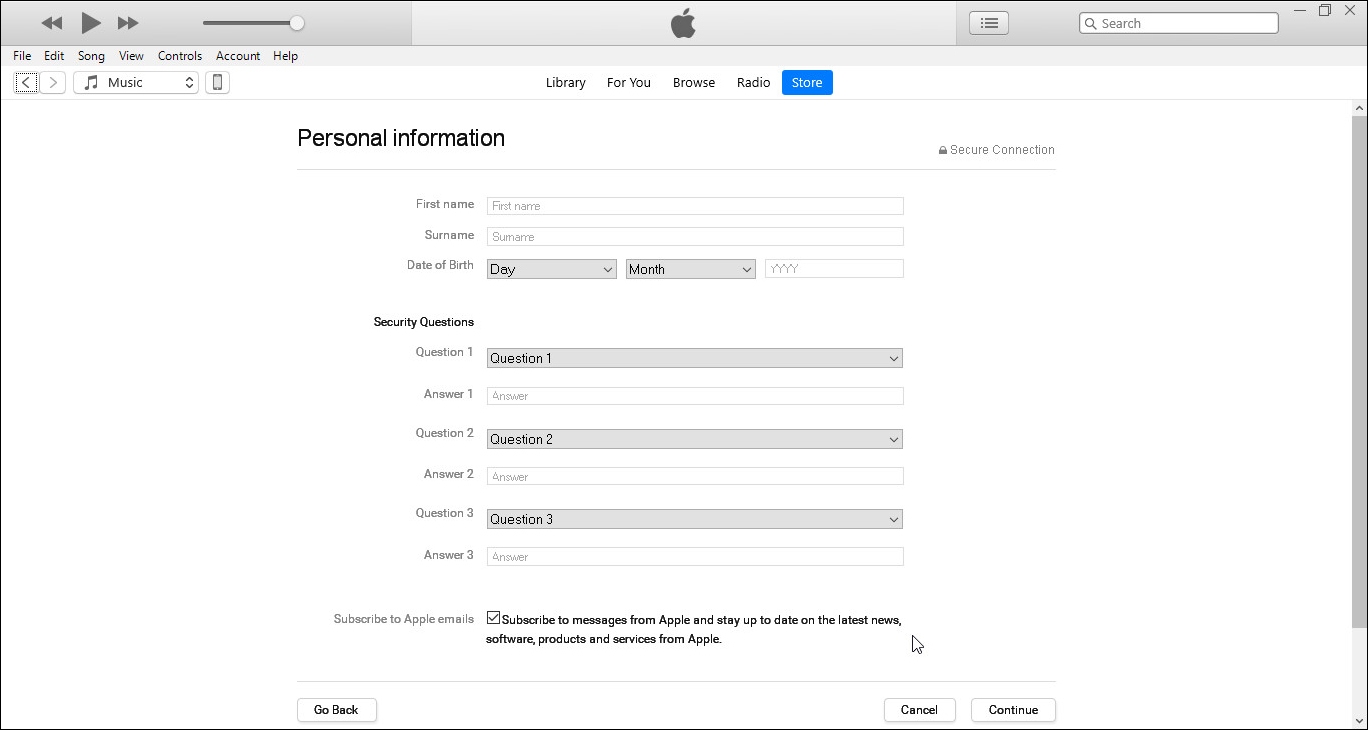Expand the Month dropdown
The height and width of the screenshot is (730, 1368).
(690, 269)
